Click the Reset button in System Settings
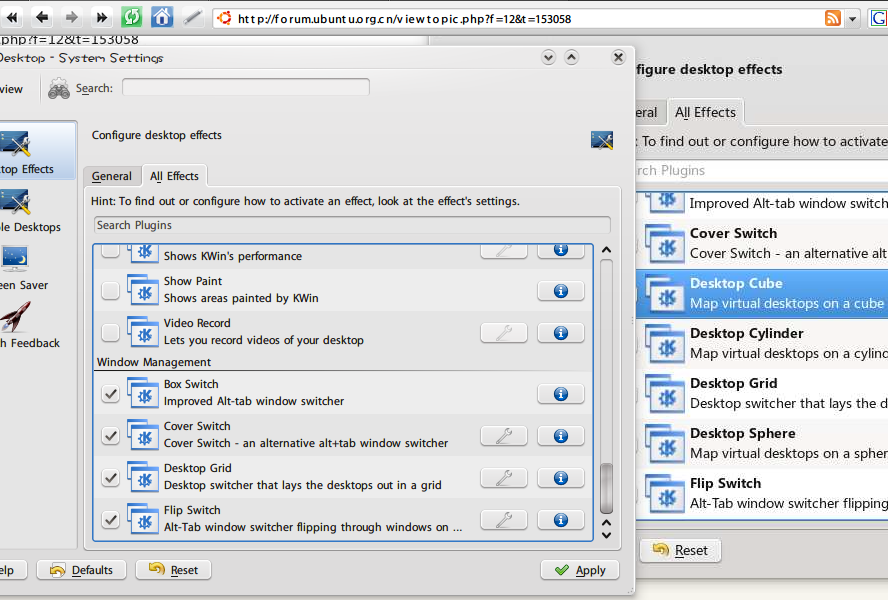Image resolution: width=888 pixels, height=600 pixels. coord(173,570)
